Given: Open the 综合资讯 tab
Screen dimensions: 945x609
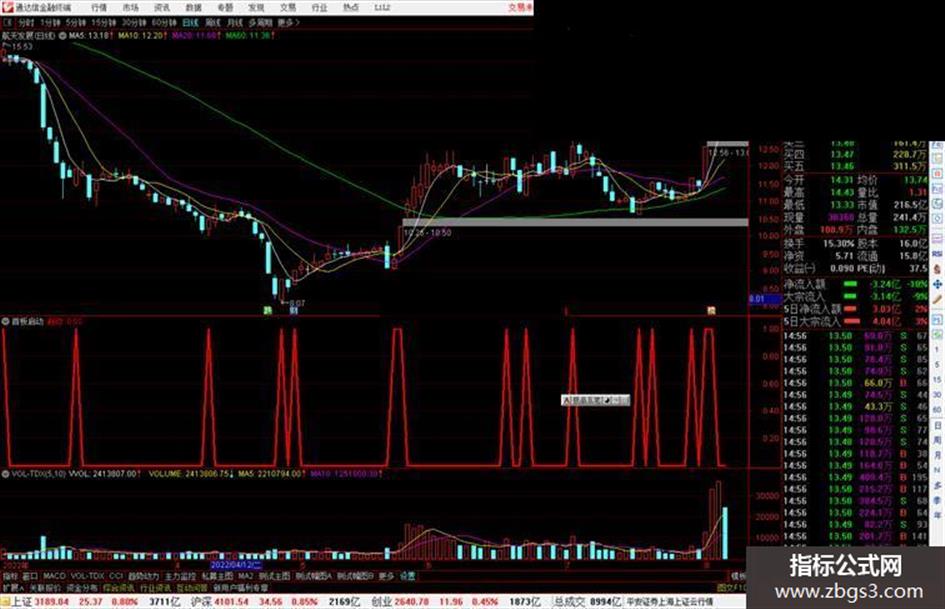Looking at the screenshot, I should click(x=119, y=588).
